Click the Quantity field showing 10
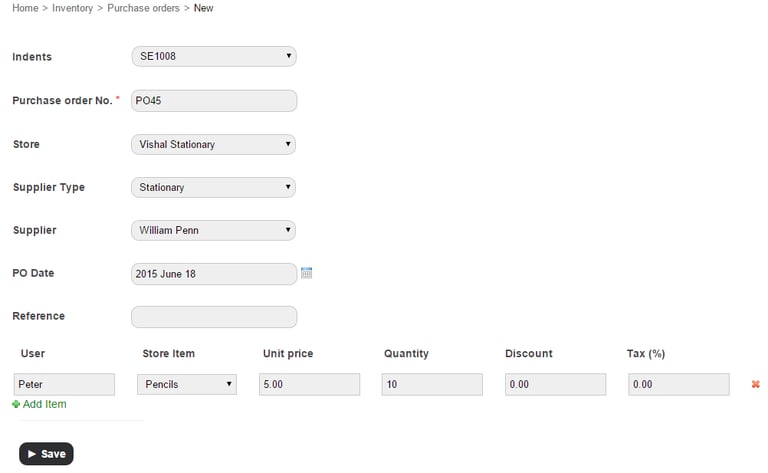The height and width of the screenshot is (473, 768). (x=432, y=384)
